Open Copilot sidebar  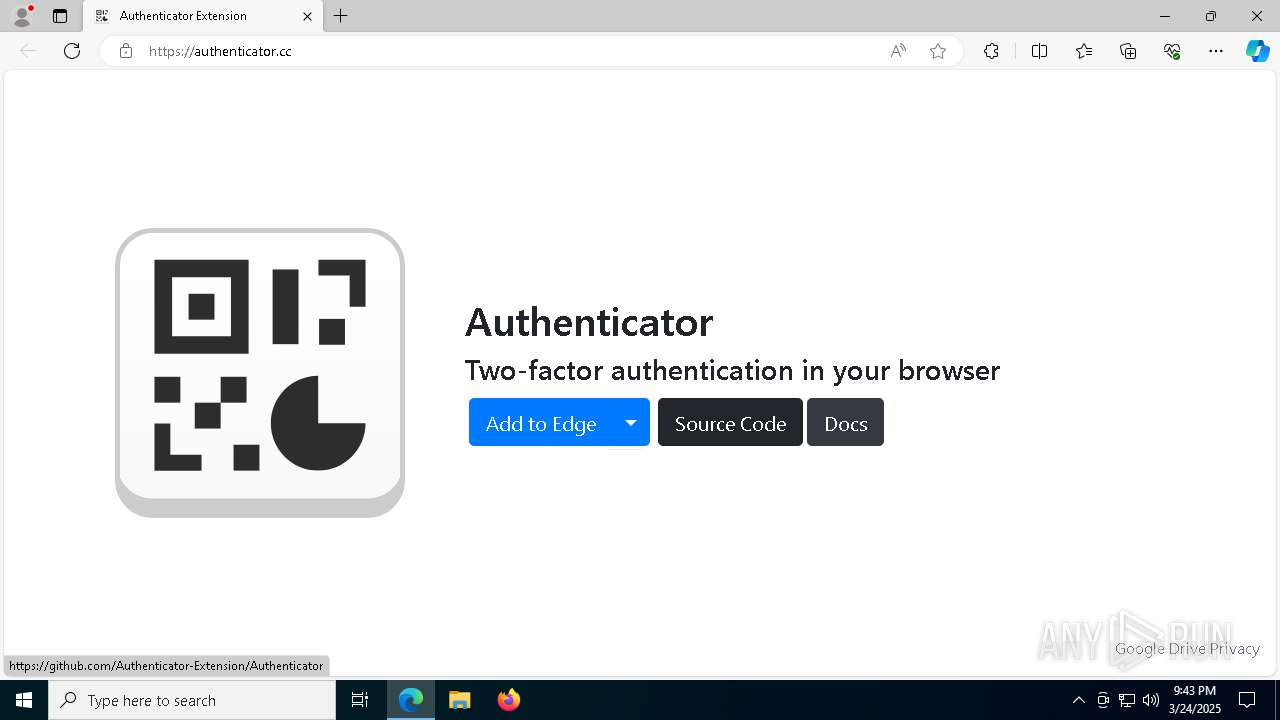(x=1257, y=51)
